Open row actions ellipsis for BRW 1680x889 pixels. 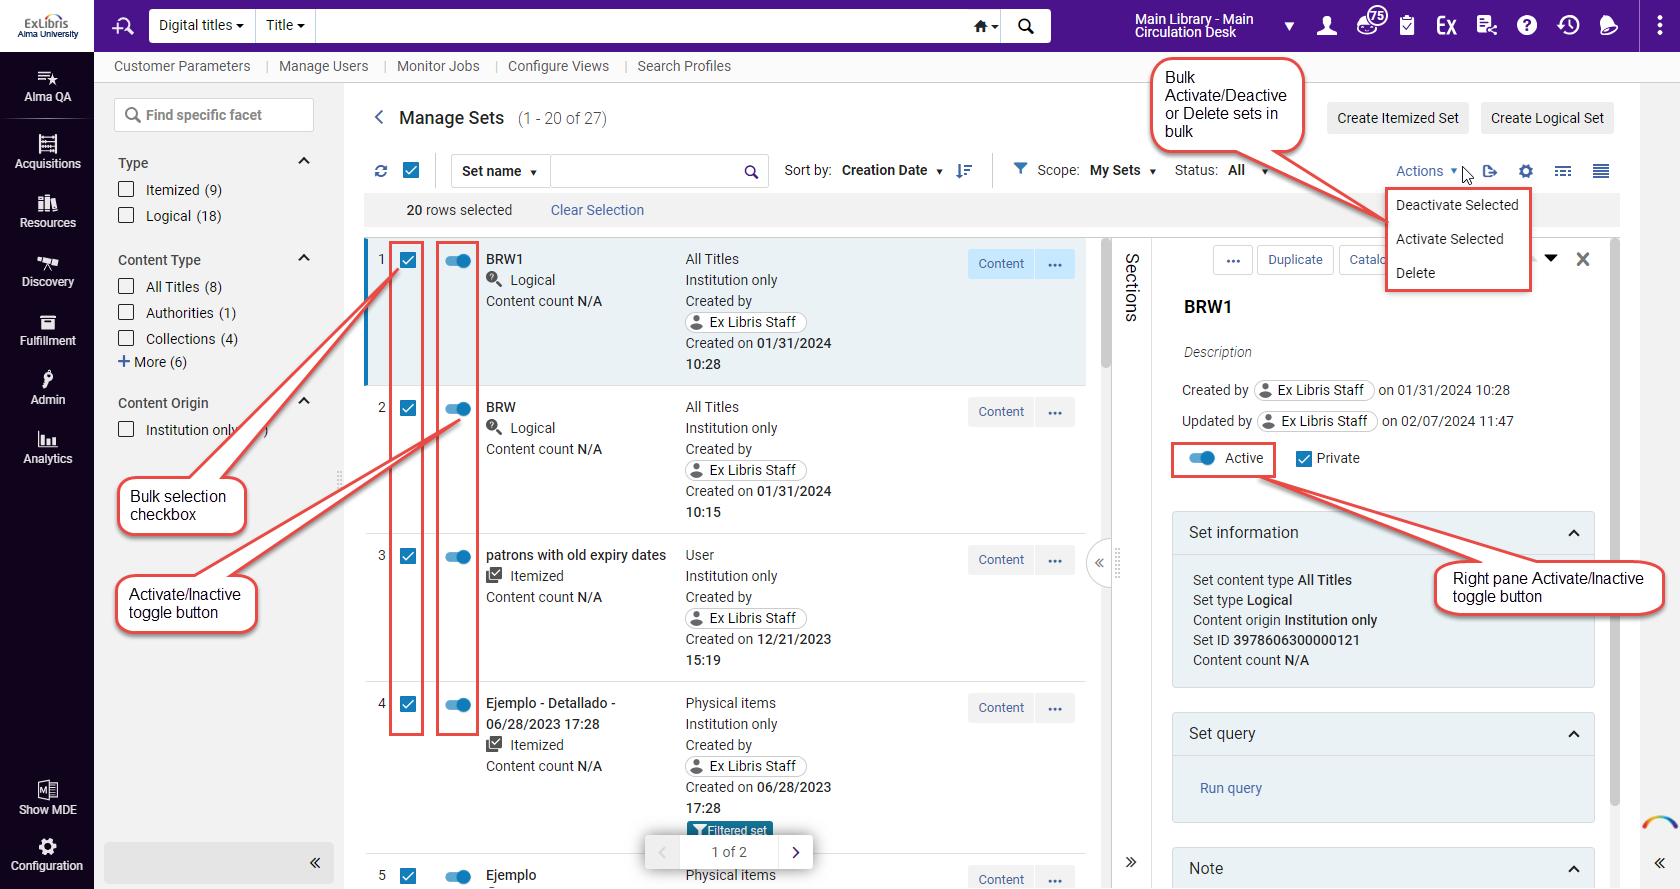(x=1055, y=412)
